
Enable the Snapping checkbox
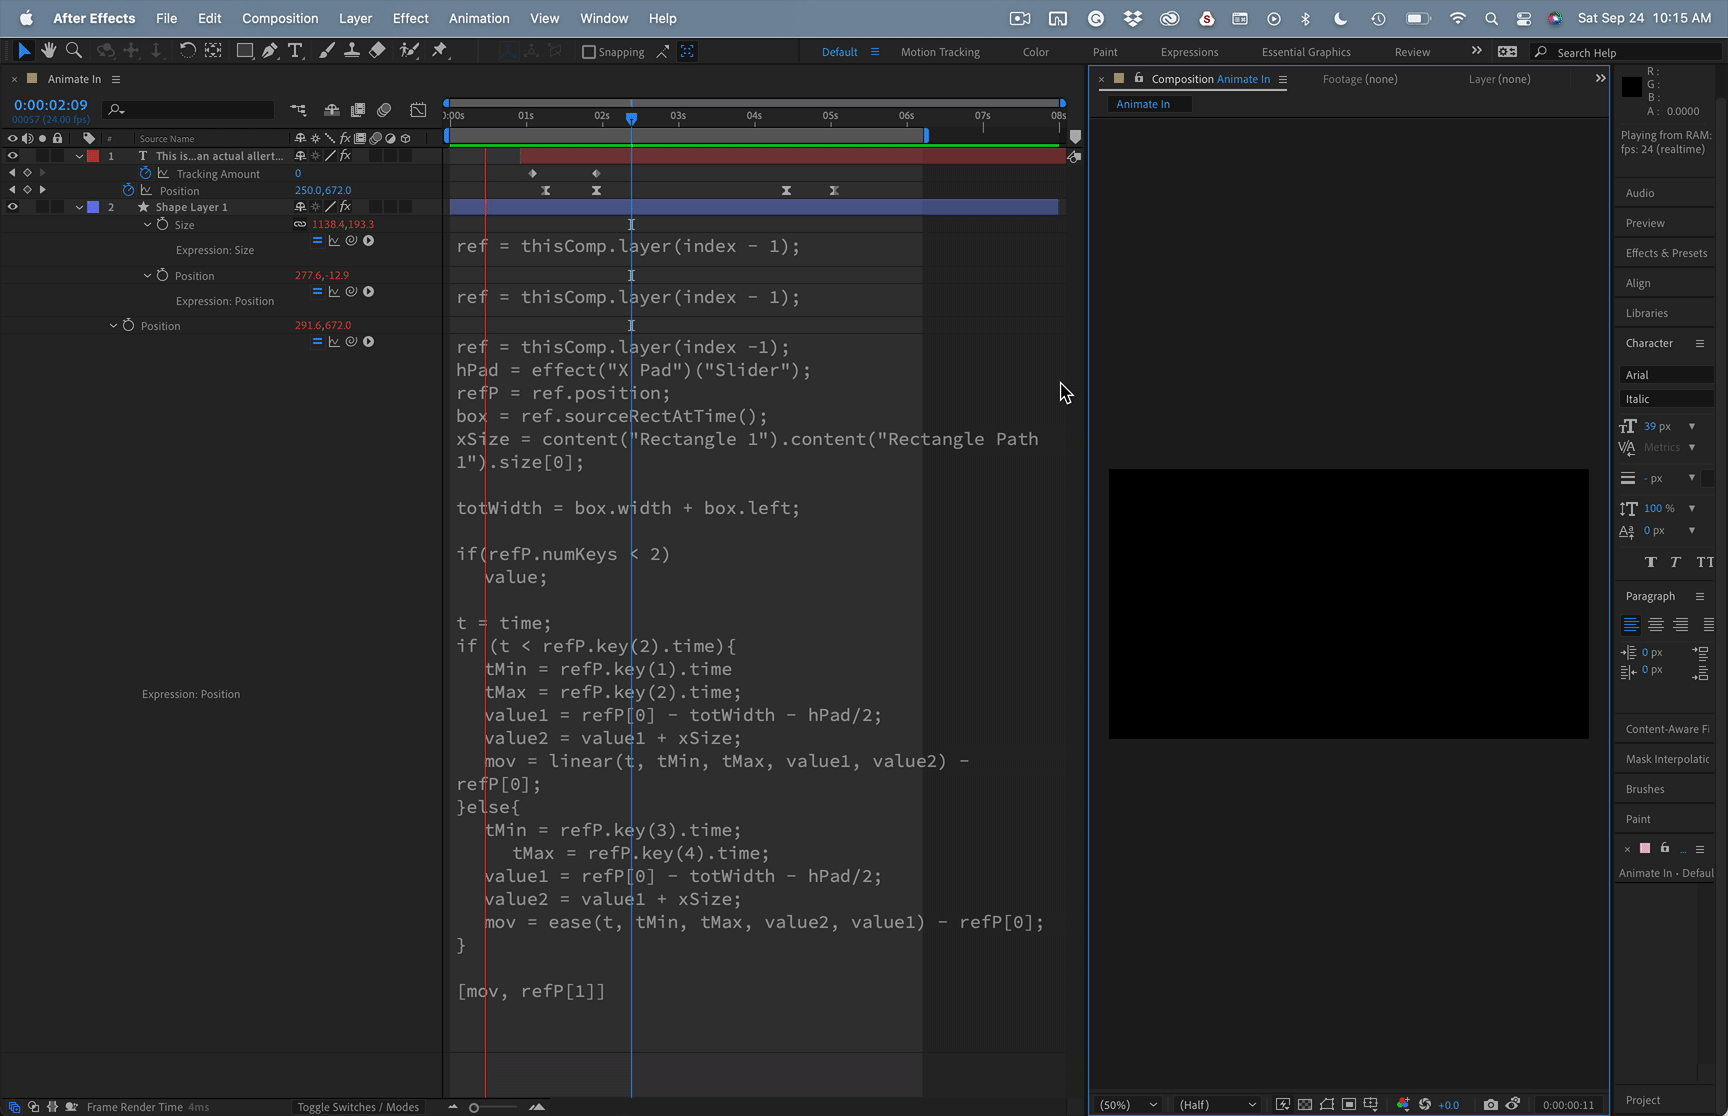(x=589, y=52)
